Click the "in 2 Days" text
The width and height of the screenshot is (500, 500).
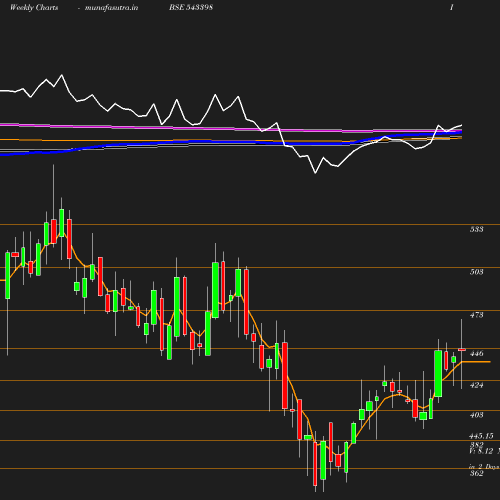(484, 467)
